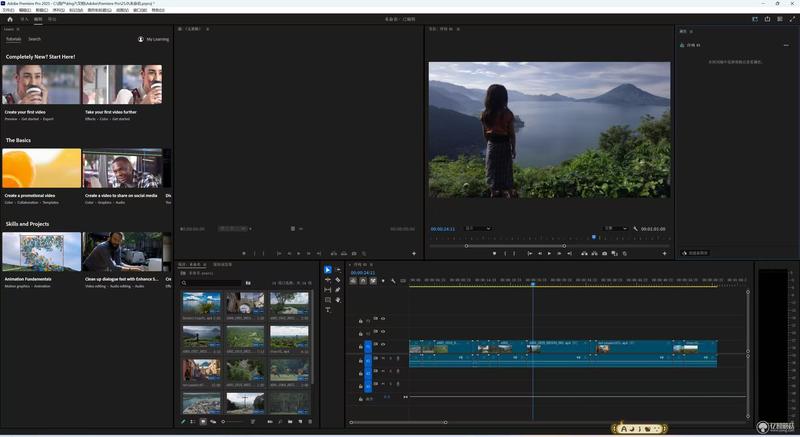Click Program Monitor blue timecode 00:00:24:21
Viewport: 800px width, 437px height.
coord(443,229)
